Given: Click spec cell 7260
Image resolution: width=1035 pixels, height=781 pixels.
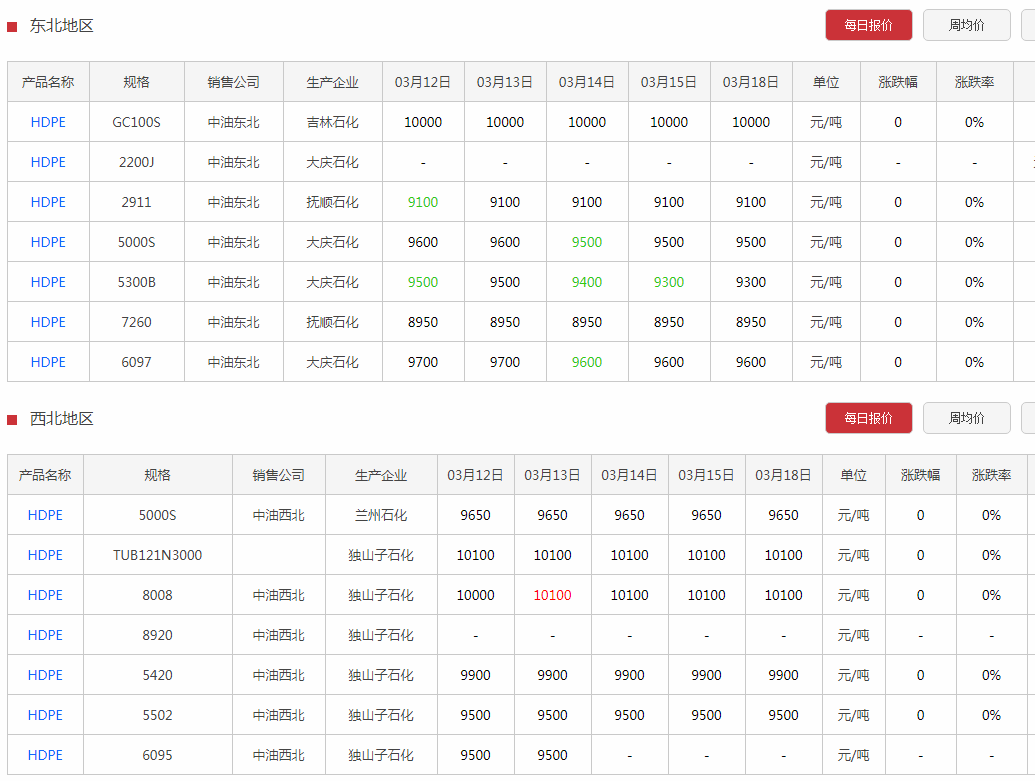Looking at the screenshot, I should pyautogui.click(x=137, y=322).
